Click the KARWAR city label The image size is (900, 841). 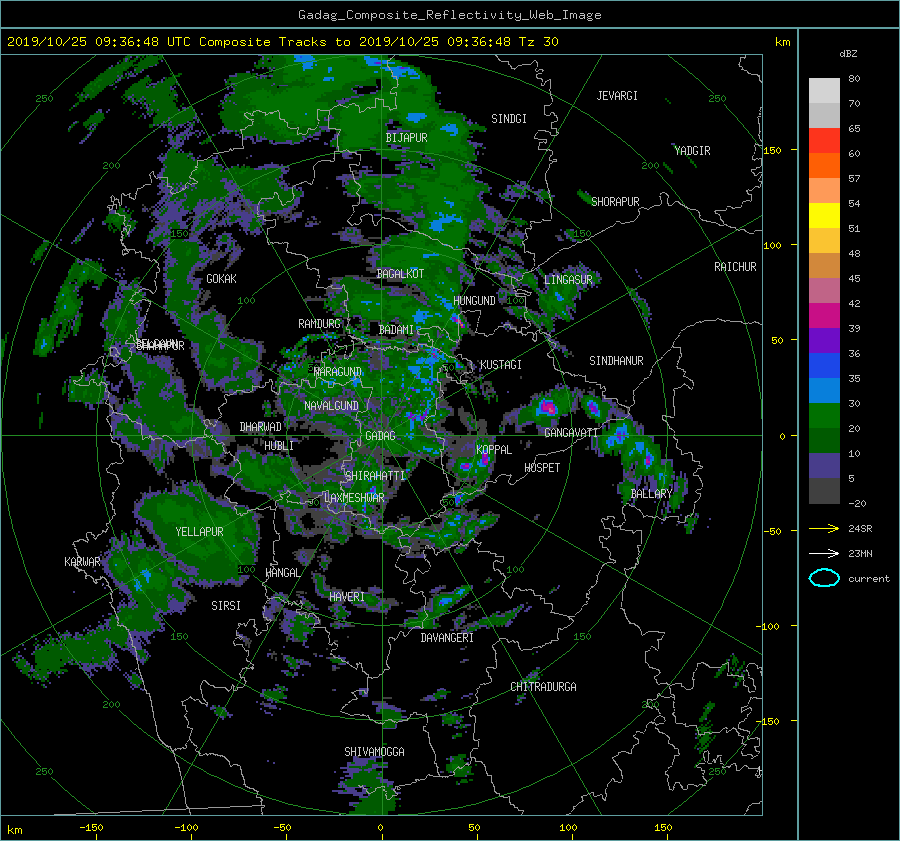click(x=82, y=561)
